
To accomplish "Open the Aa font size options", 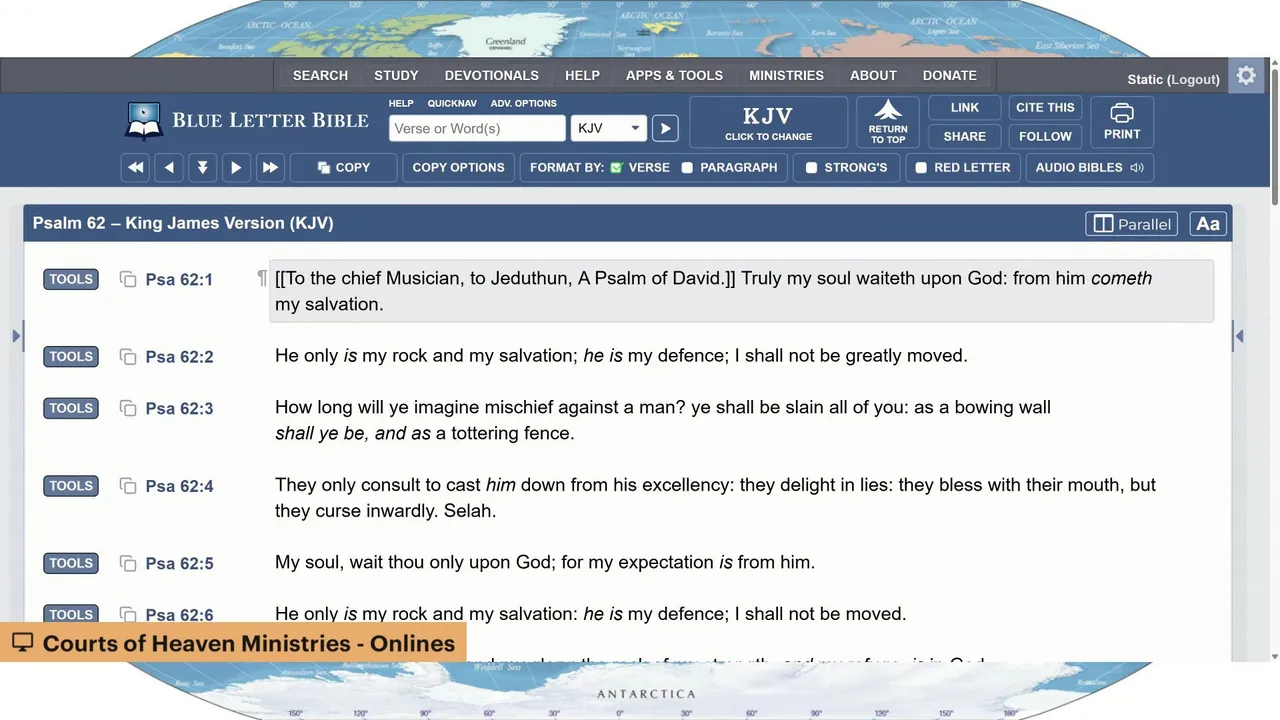I will pos(1208,224).
